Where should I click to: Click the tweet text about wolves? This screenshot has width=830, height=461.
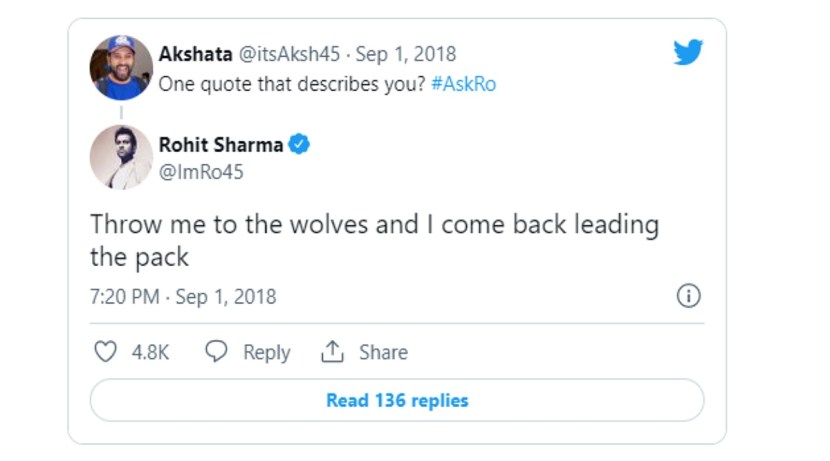coord(375,240)
